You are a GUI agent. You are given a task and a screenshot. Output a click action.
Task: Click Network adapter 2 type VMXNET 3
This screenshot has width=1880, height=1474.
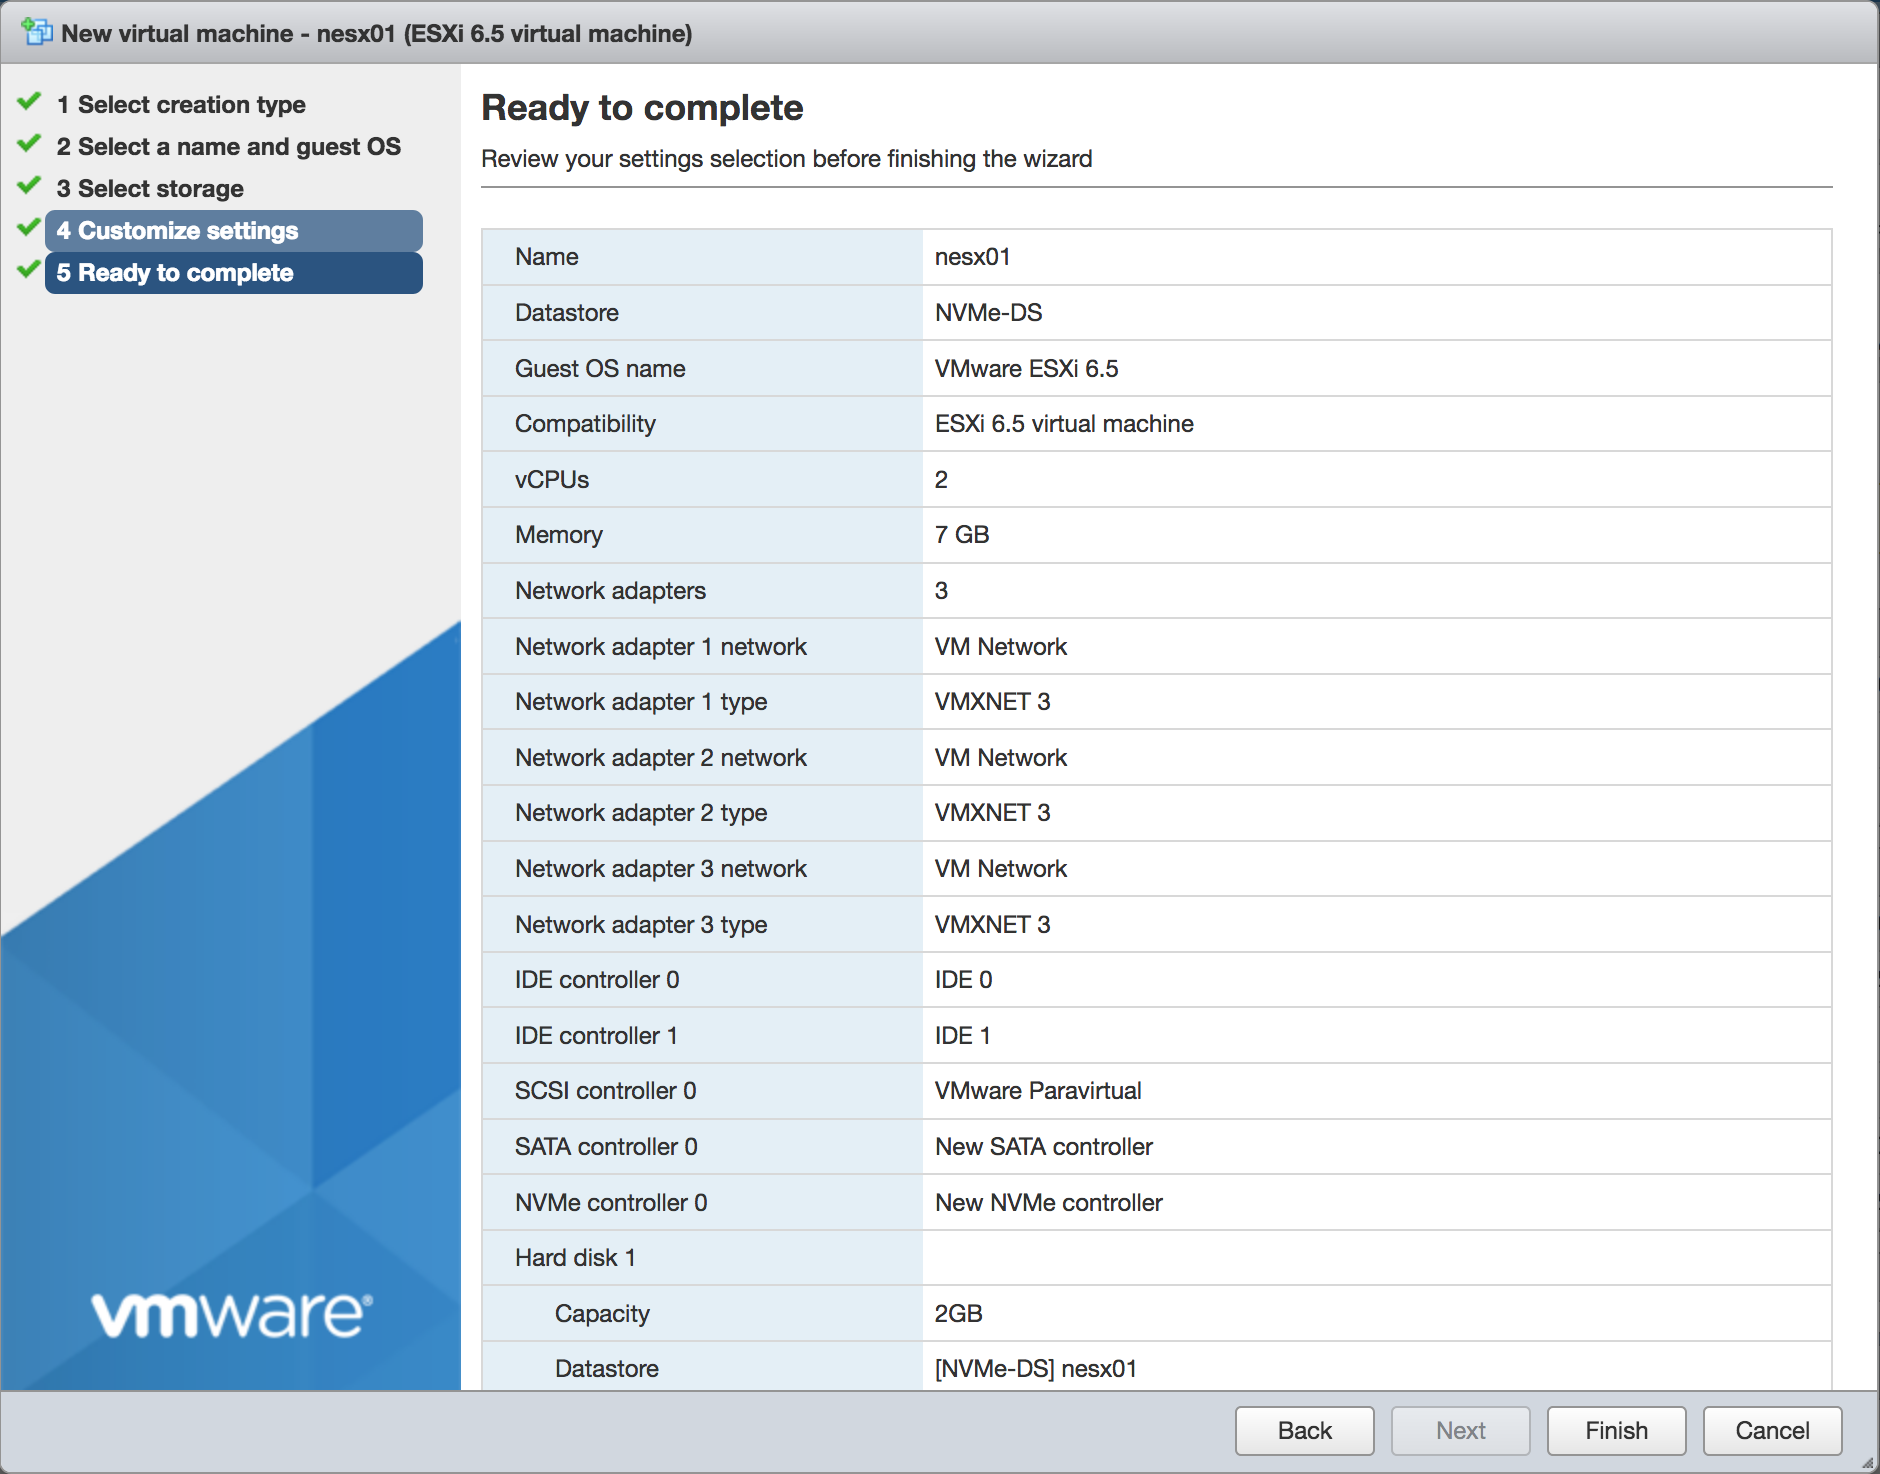(x=992, y=813)
